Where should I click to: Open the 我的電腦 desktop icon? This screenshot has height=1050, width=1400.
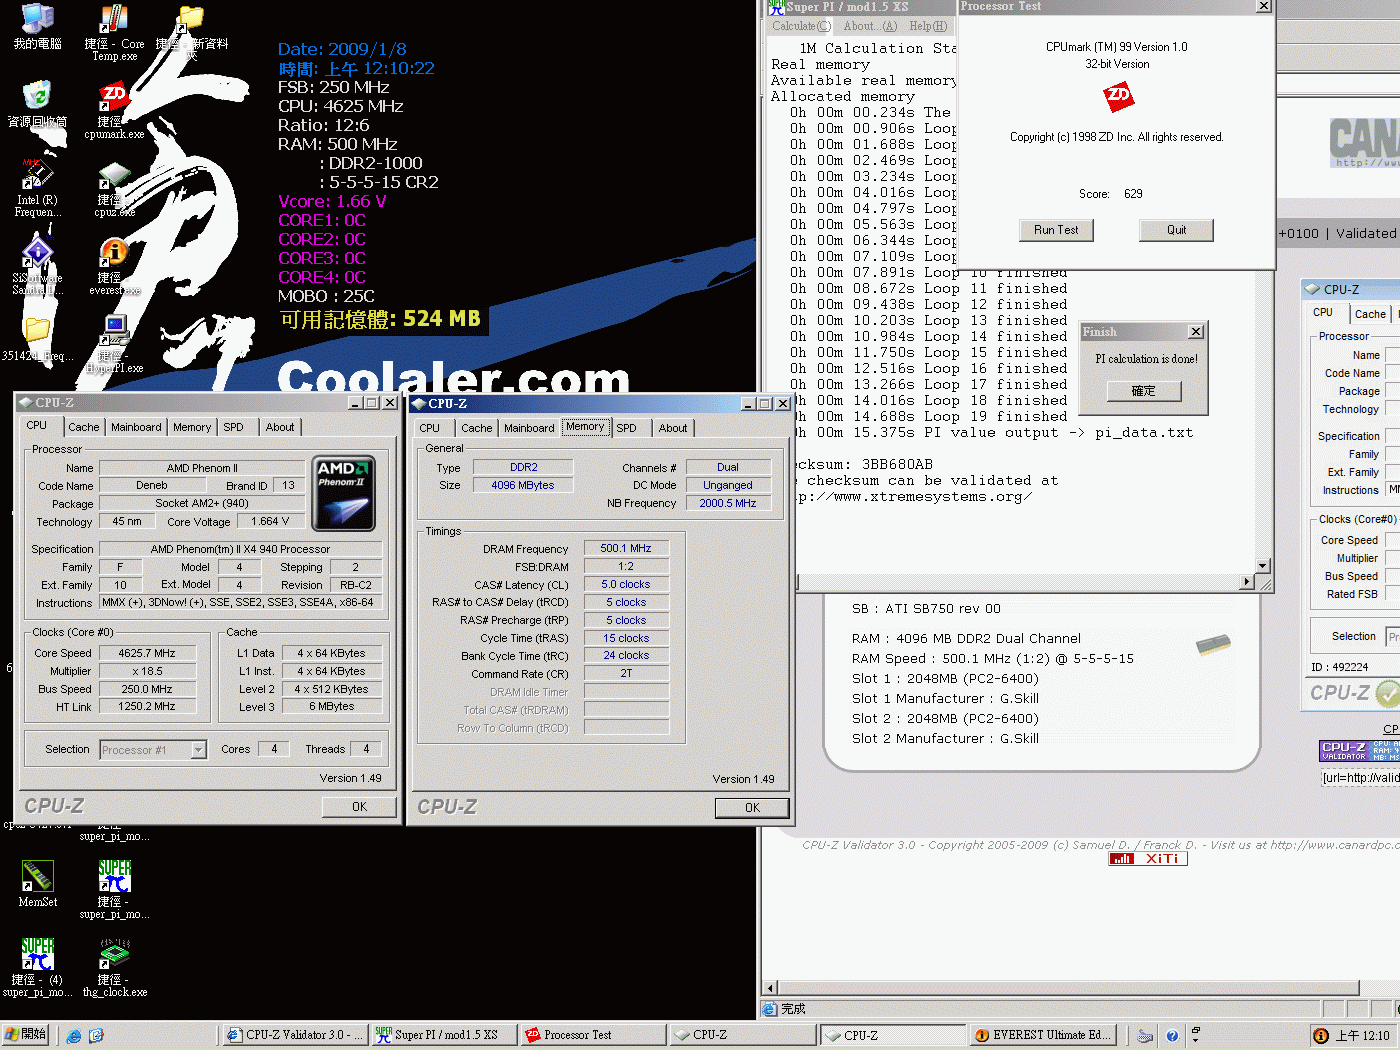pos(37,27)
